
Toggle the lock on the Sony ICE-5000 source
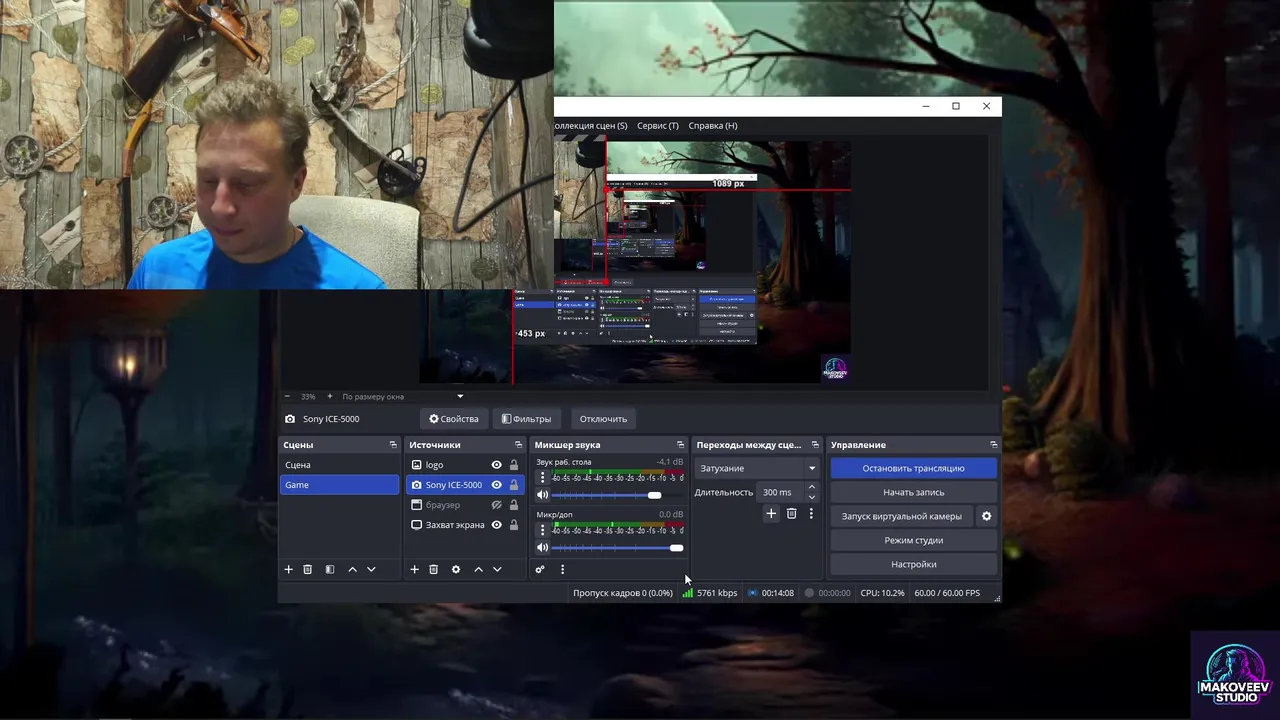tap(514, 485)
